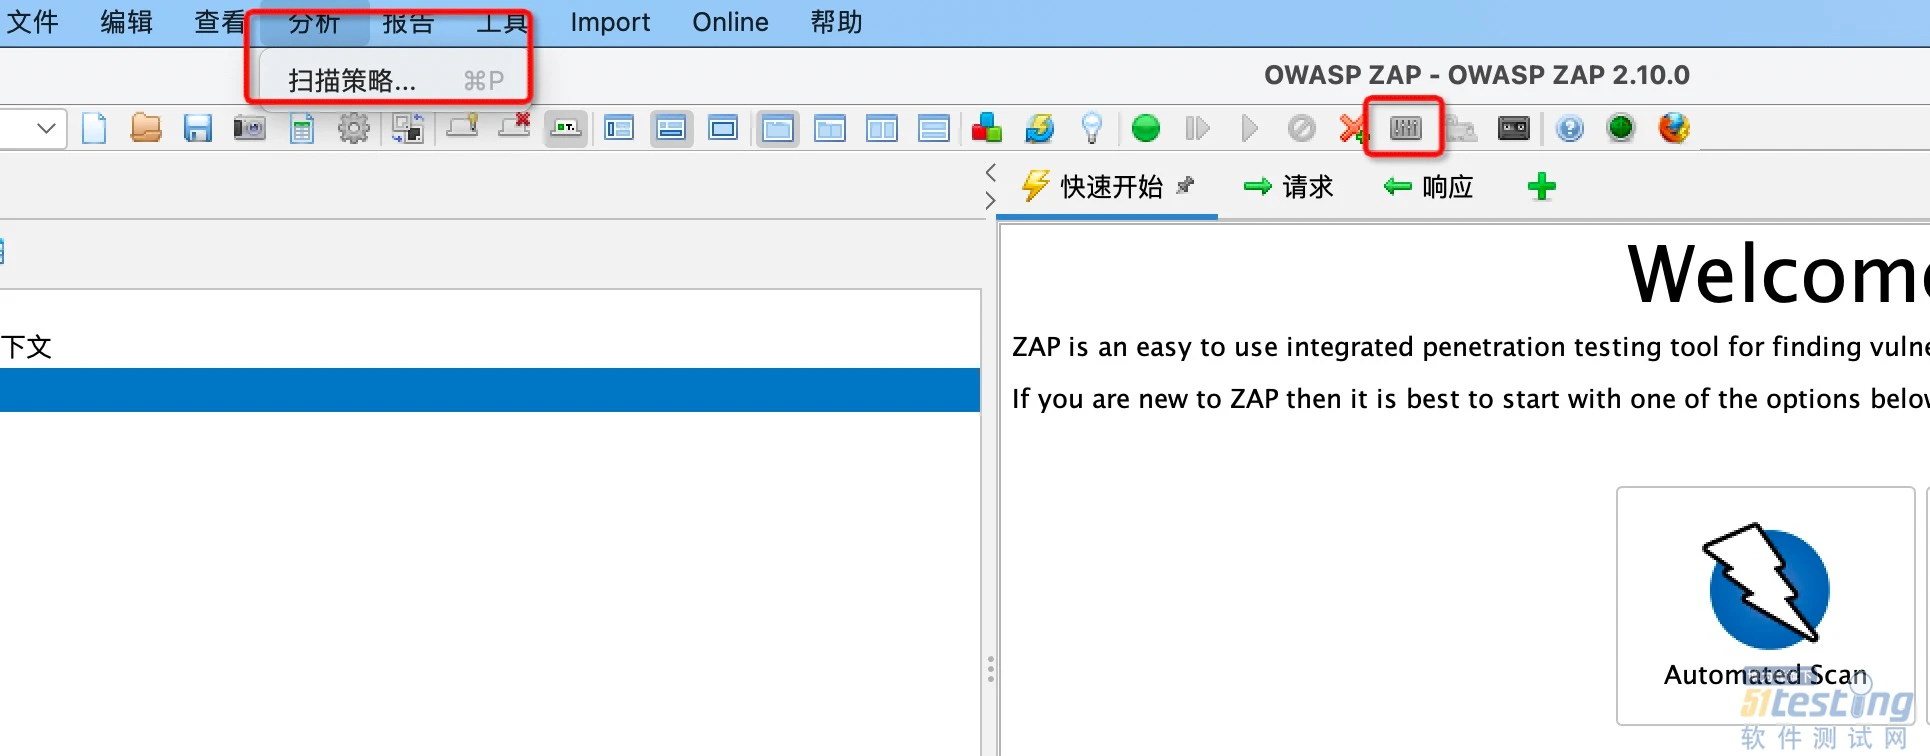Image resolution: width=1930 pixels, height=756 pixels.
Task: Select the 扫描策略... menu entry
Action: pyautogui.click(x=352, y=81)
